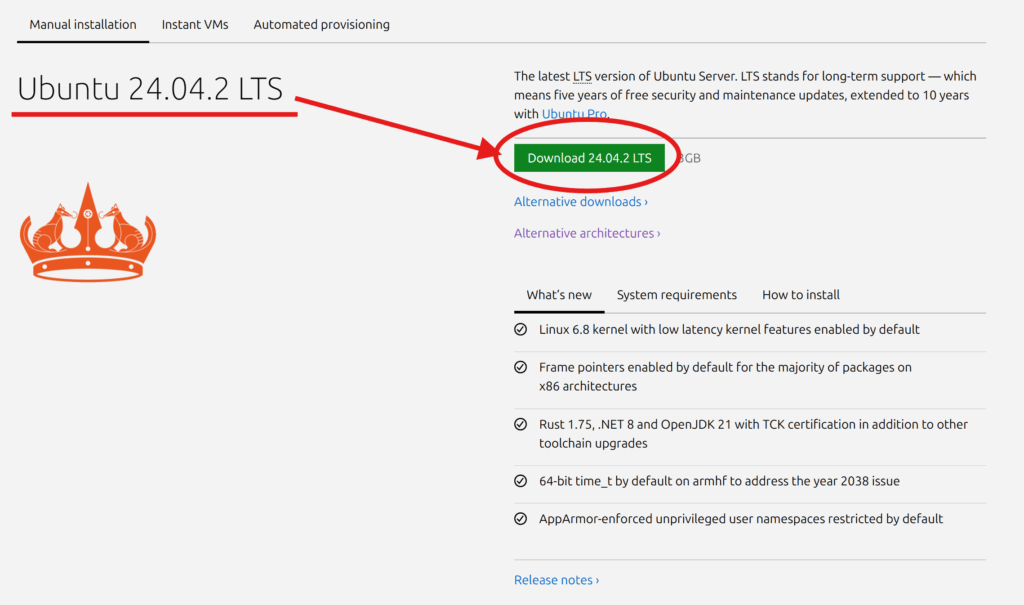Follow the Alternative downloads link
This screenshot has width=1024, height=605.
581,202
